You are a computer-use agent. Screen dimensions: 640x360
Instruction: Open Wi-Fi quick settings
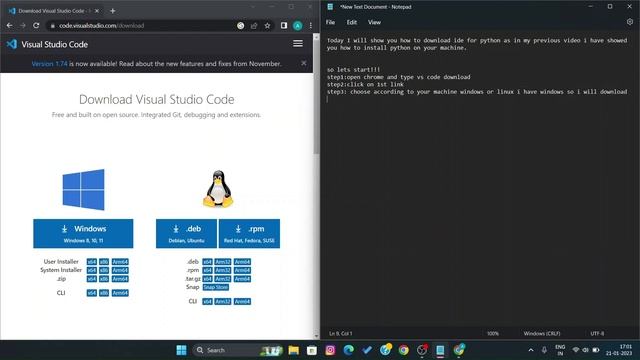(x=576, y=350)
